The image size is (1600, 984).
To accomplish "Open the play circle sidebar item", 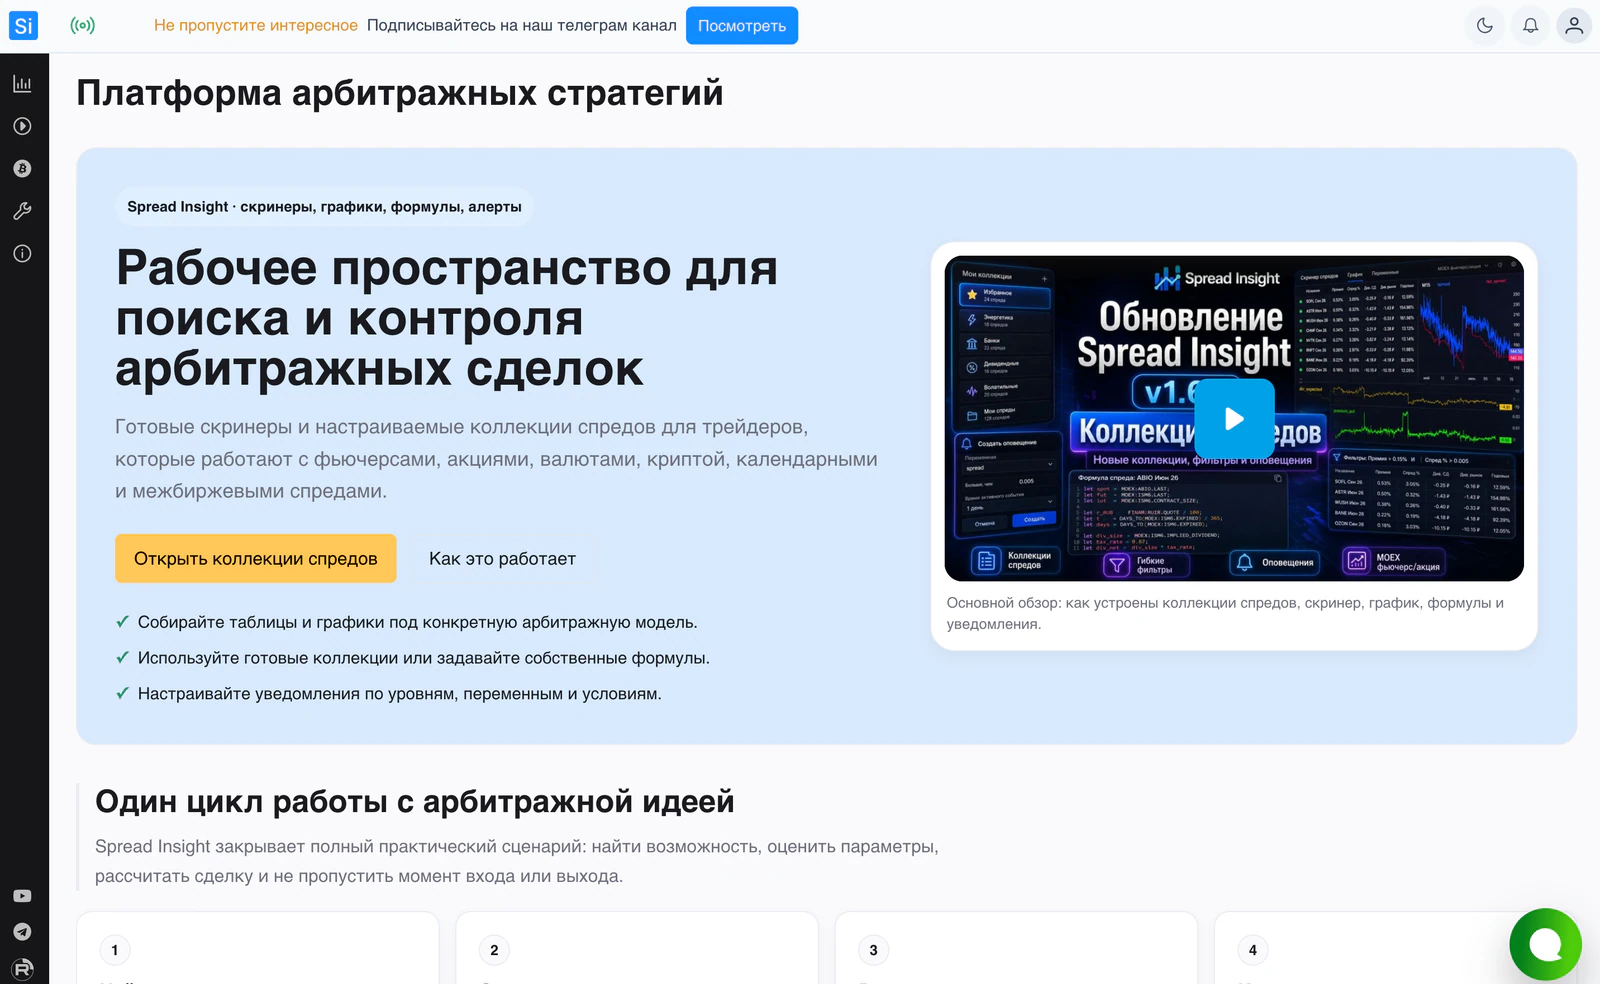I will (x=22, y=126).
